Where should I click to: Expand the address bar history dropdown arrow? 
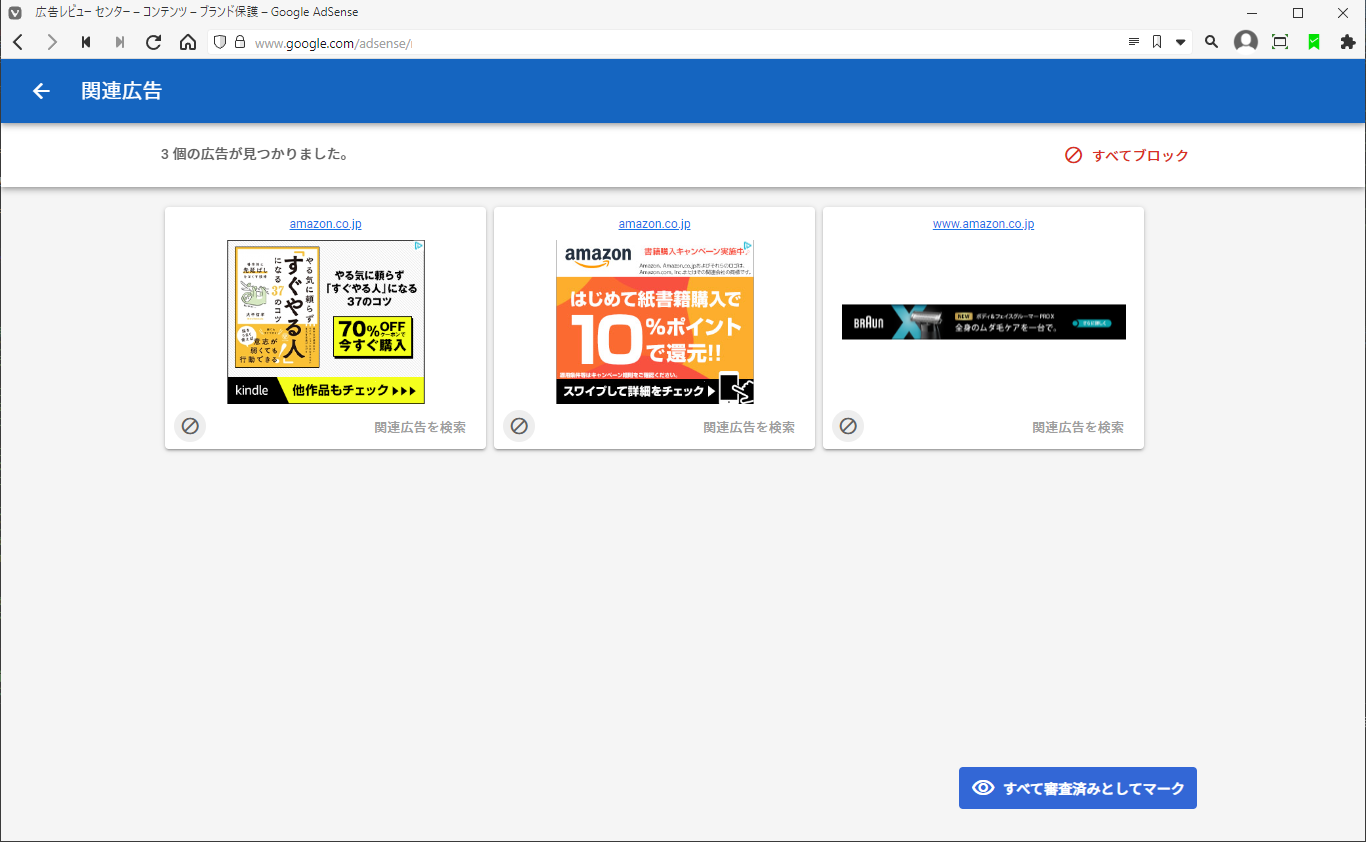pyautogui.click(x=1180, y=43)
